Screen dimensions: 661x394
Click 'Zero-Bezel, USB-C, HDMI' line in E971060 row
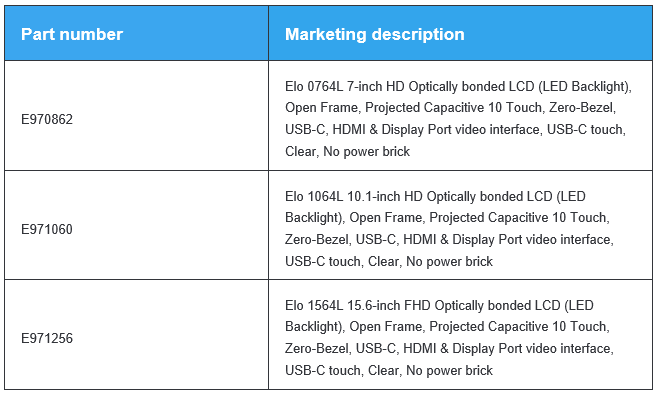(x=449, y=239)
